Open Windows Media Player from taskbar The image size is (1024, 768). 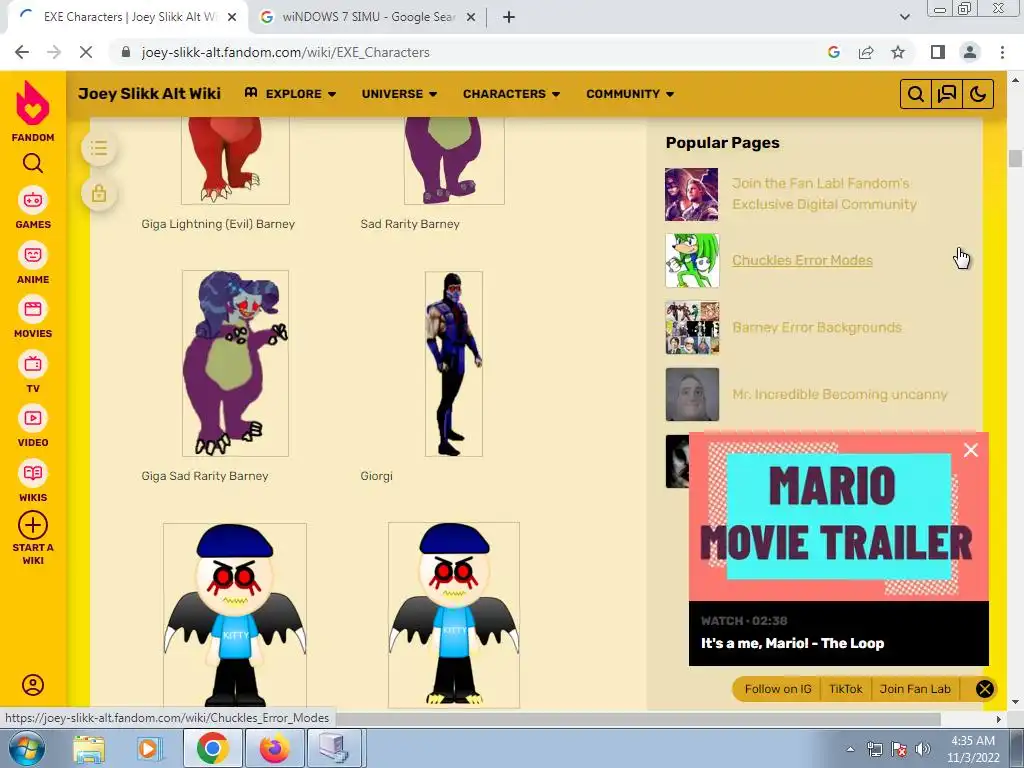click(149, 749)
